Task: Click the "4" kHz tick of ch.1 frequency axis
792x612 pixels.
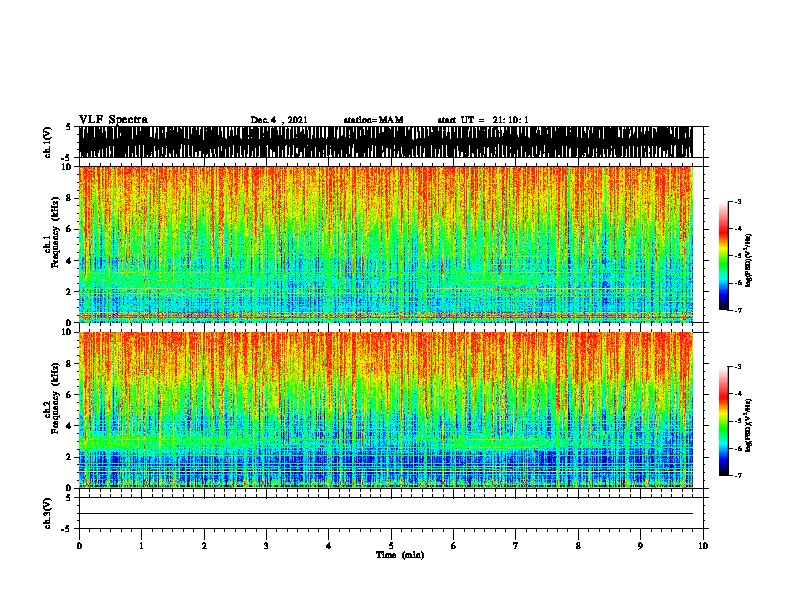Action: 70,261
